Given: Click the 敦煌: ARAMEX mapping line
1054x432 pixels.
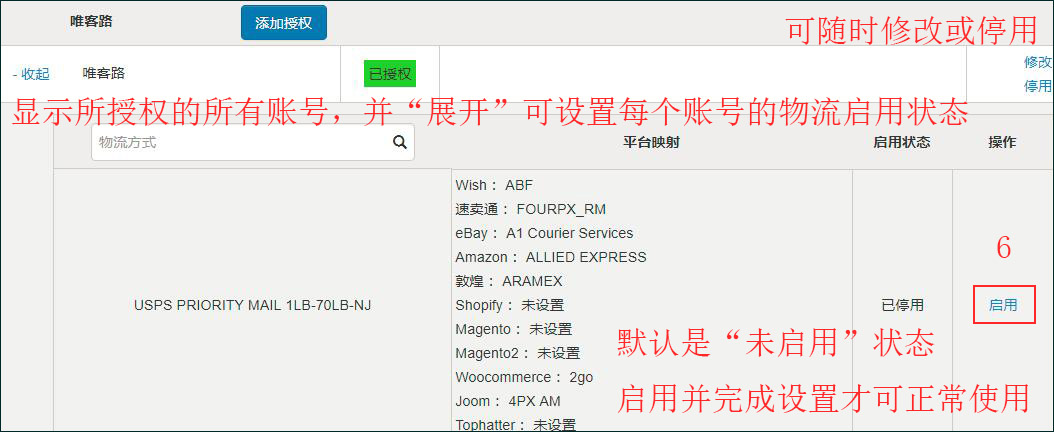Looking at the screenshot, I should pyautogui.click(x=509, y=282).
